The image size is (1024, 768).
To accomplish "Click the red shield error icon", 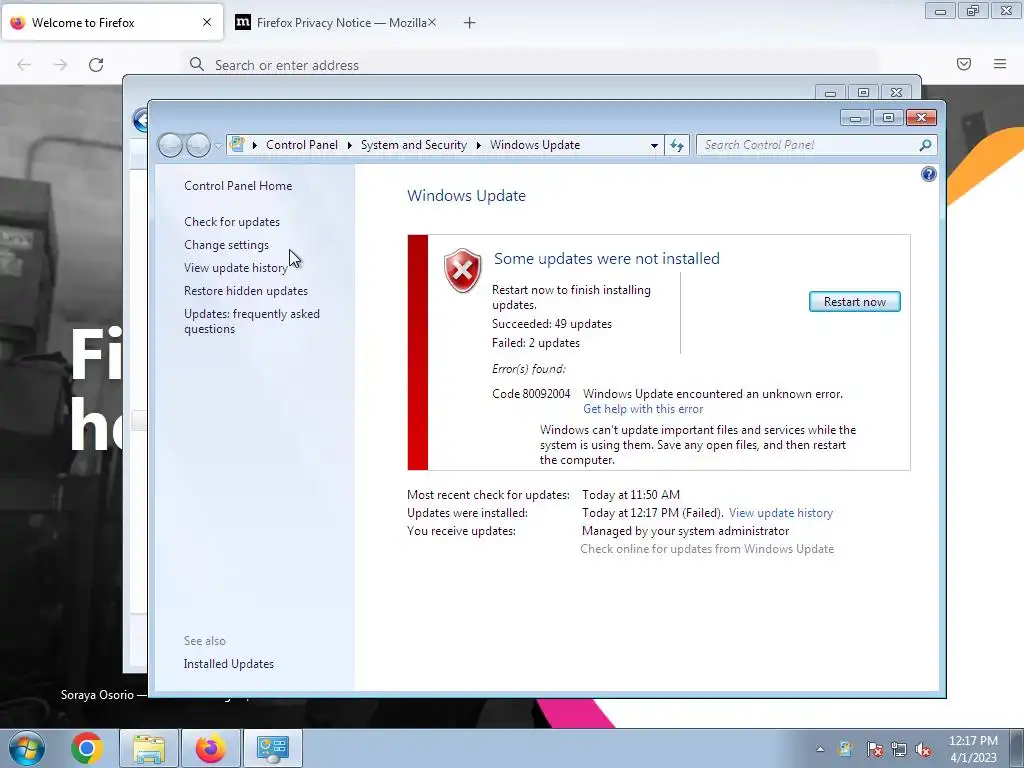I will pyautogui.click(x=462, y=270).
